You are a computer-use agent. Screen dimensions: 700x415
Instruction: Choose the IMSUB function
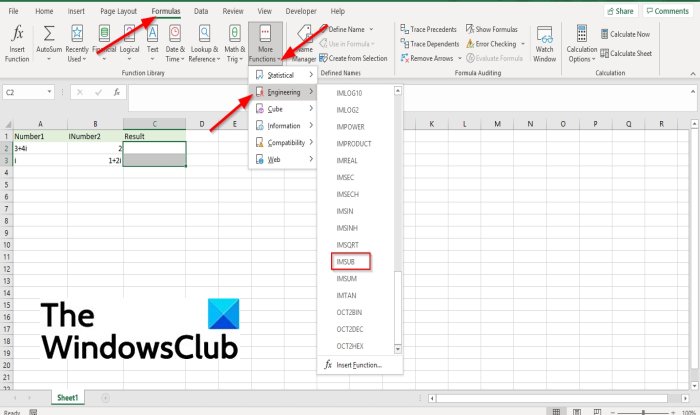coord(350,261)
